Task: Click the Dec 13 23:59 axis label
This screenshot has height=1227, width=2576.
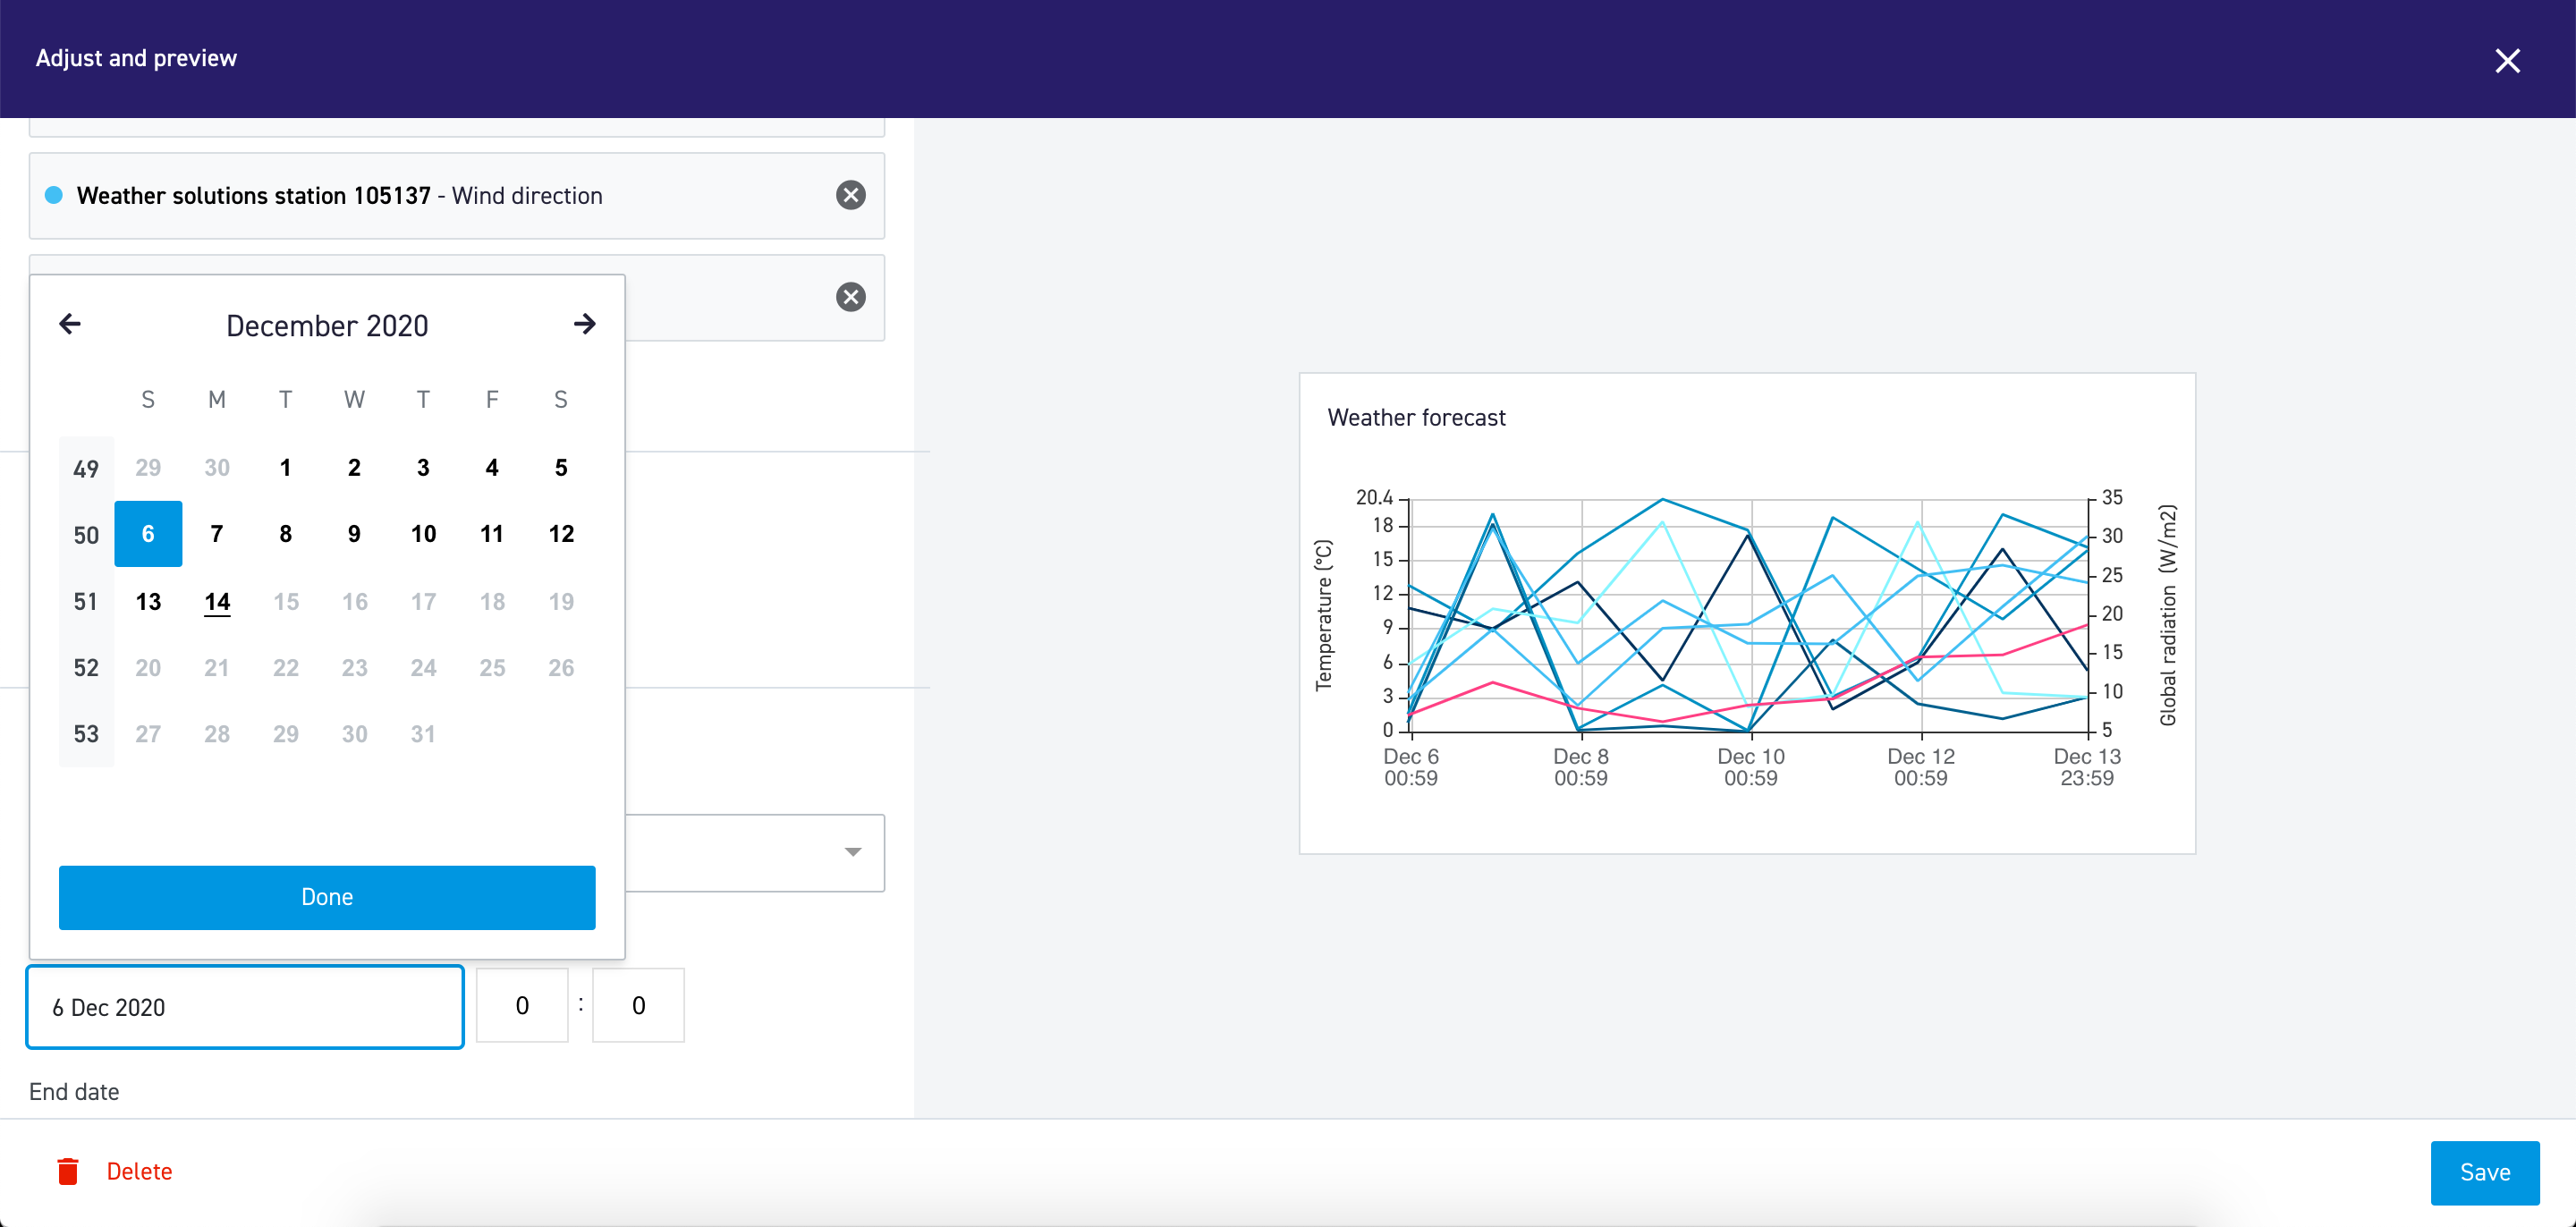Action: pyautogui.click(x=2087, y=767)
